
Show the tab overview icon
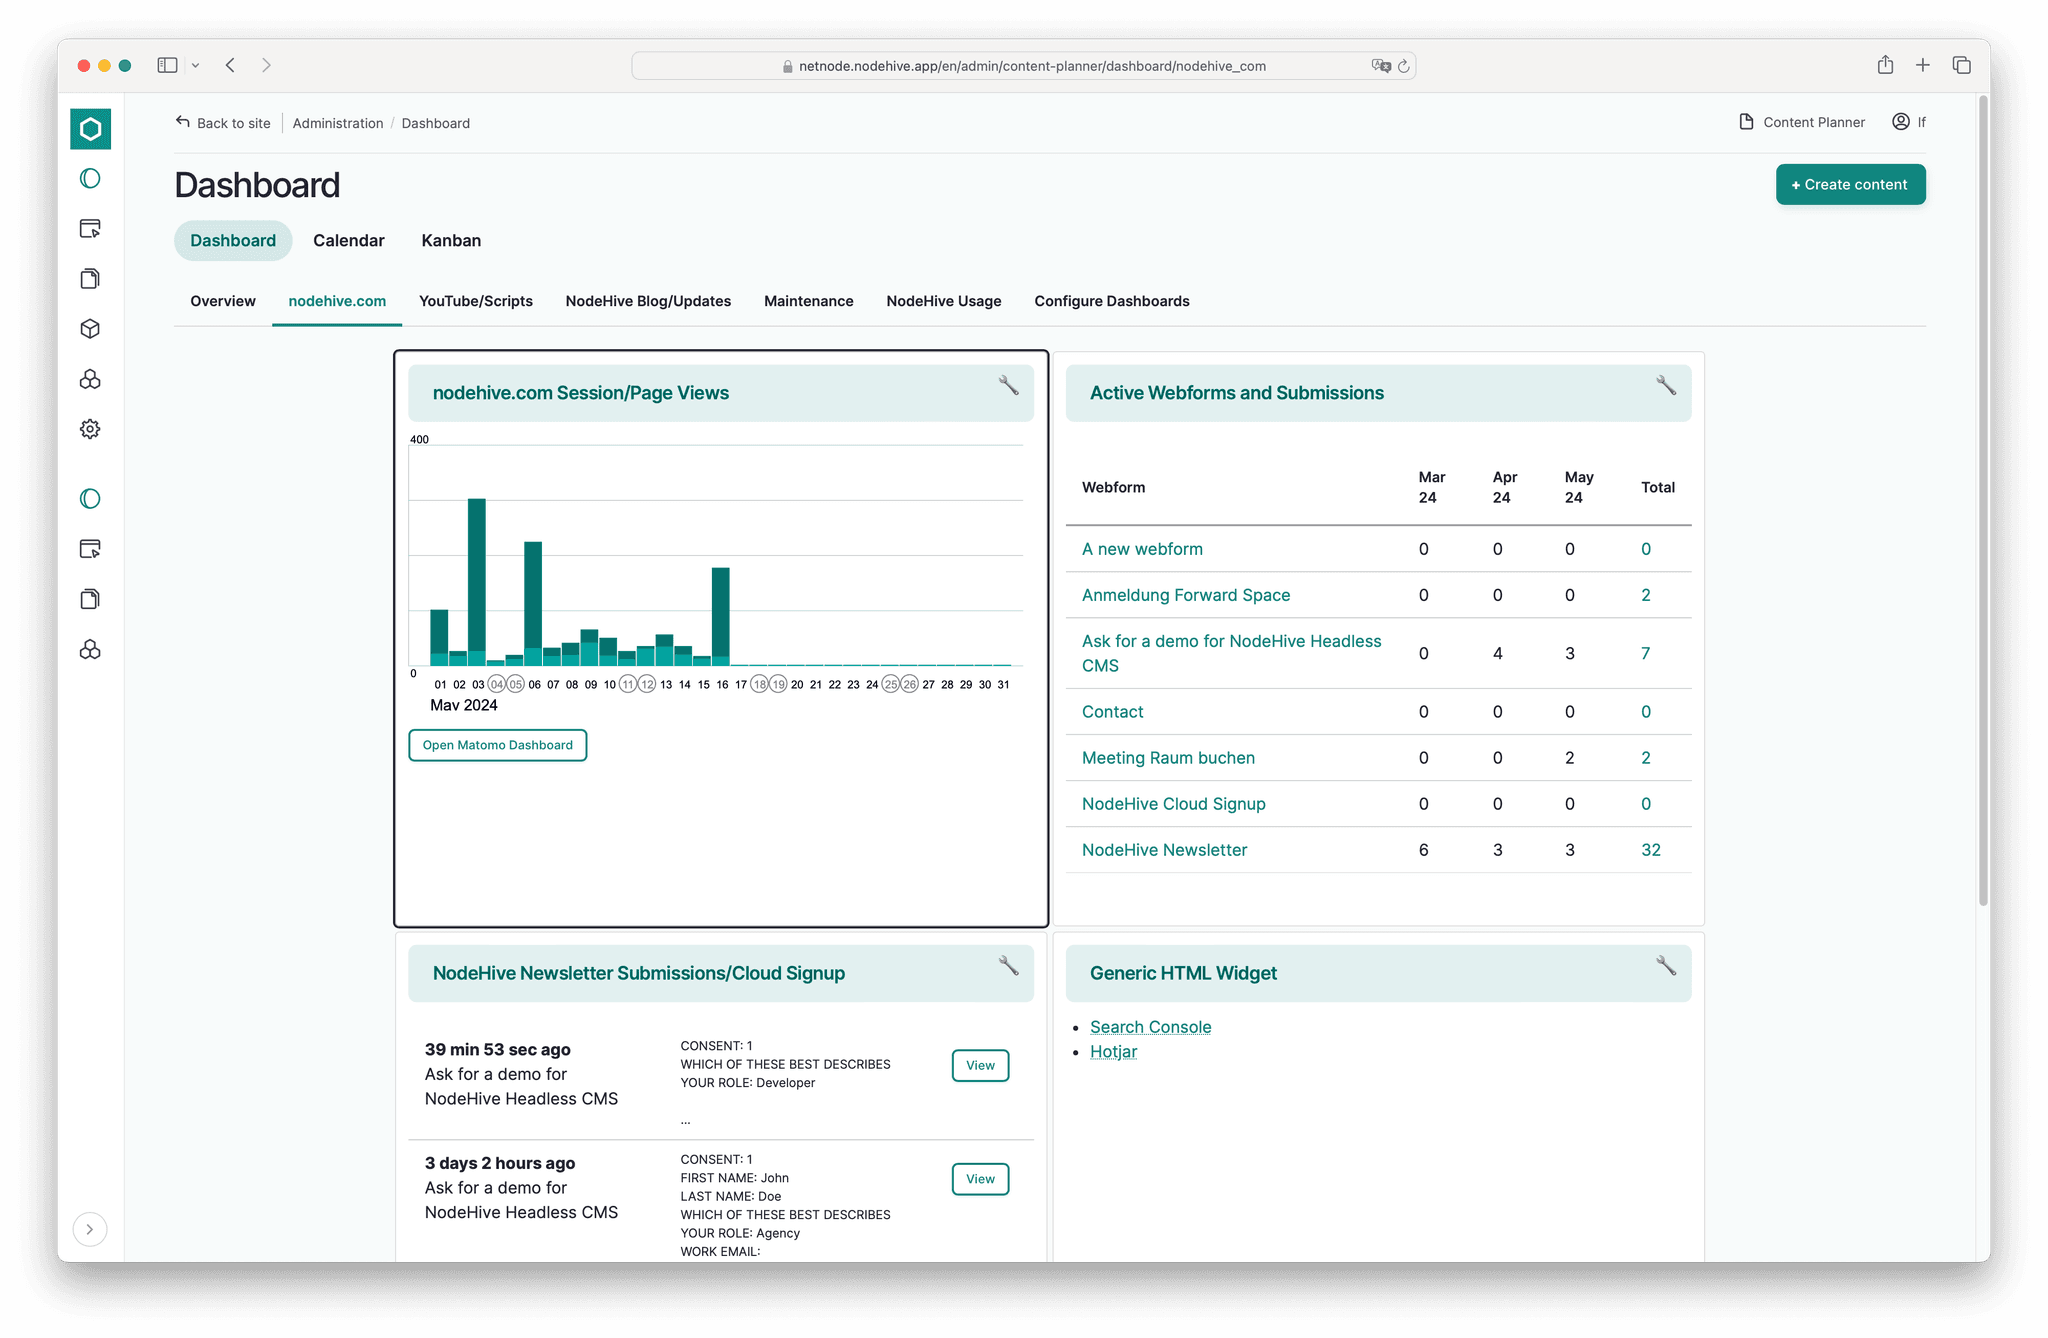click(x=1962, y=65)
